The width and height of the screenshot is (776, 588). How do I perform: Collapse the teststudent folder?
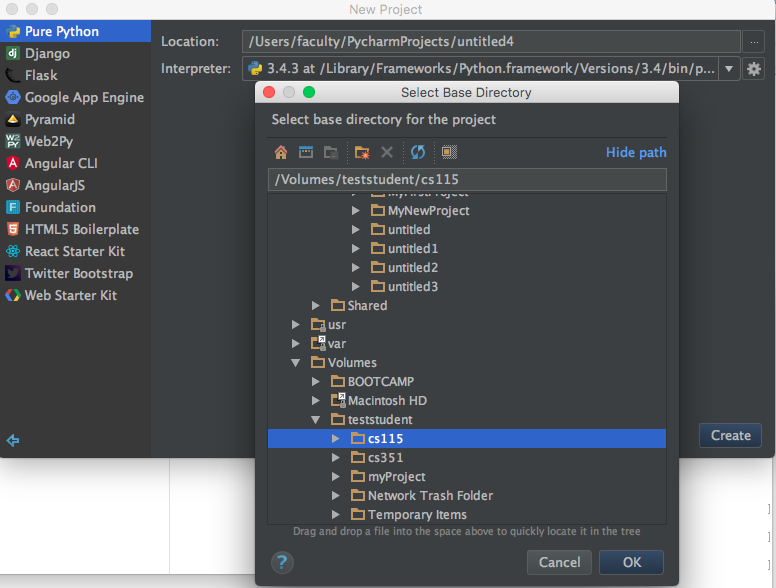tap(315, 420)
